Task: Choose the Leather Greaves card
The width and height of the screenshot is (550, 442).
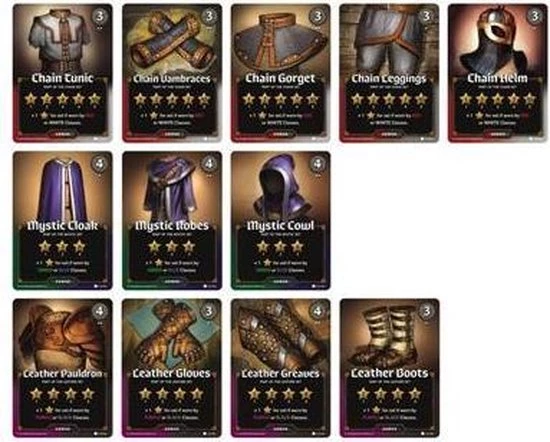Action: 281,368
